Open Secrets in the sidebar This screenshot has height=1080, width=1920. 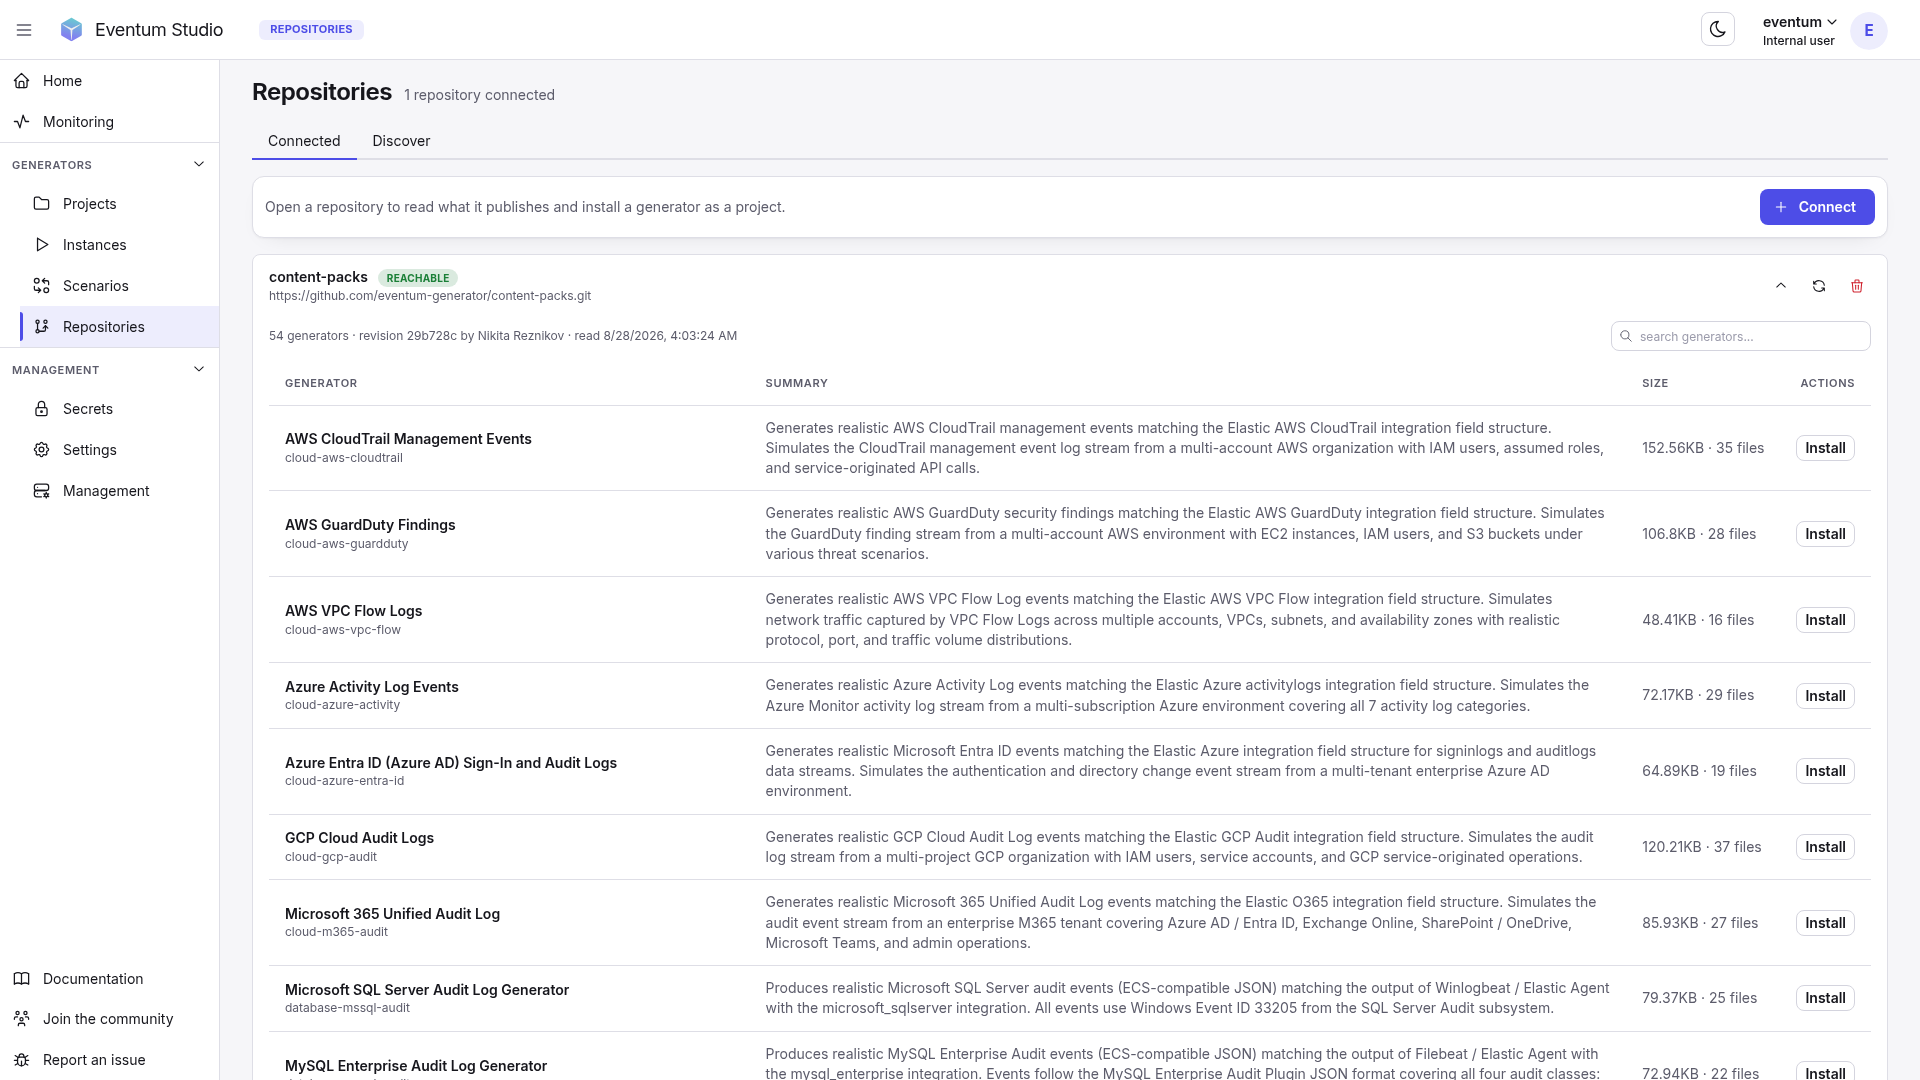(x=119, y=409)
